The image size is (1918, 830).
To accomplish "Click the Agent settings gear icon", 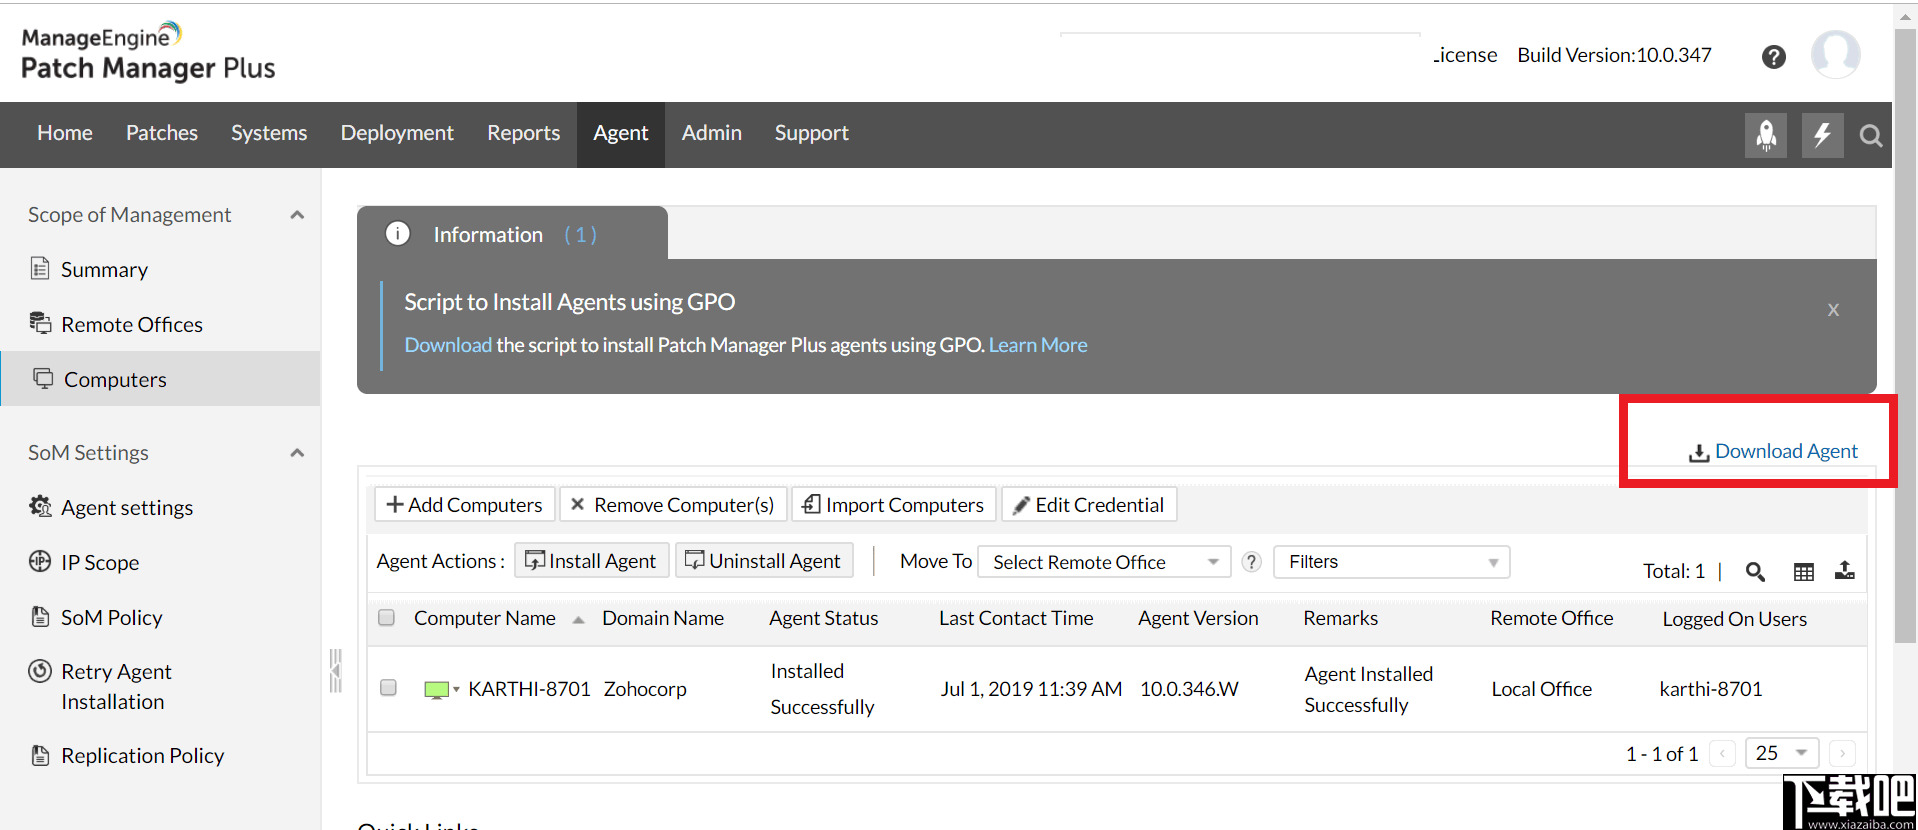I will pyautogui.click(x=40, y=506).
